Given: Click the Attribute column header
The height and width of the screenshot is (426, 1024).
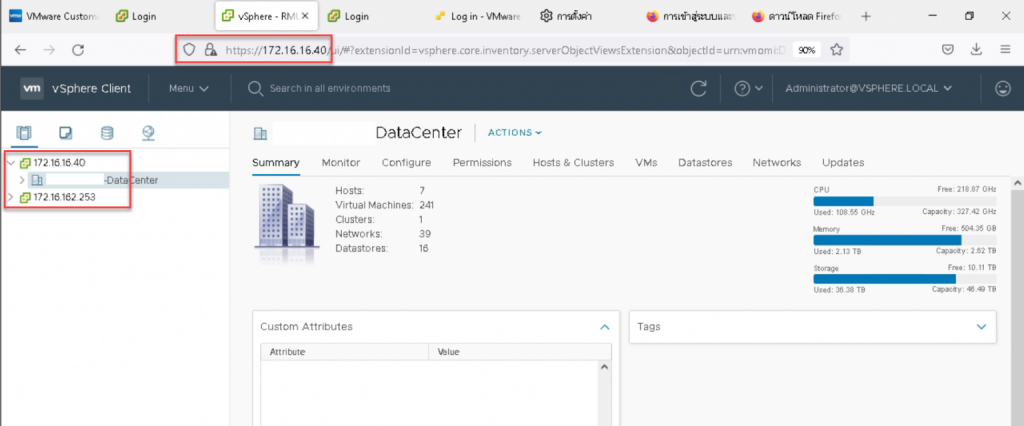Looking at the screenshot, I should pos(345,352).
